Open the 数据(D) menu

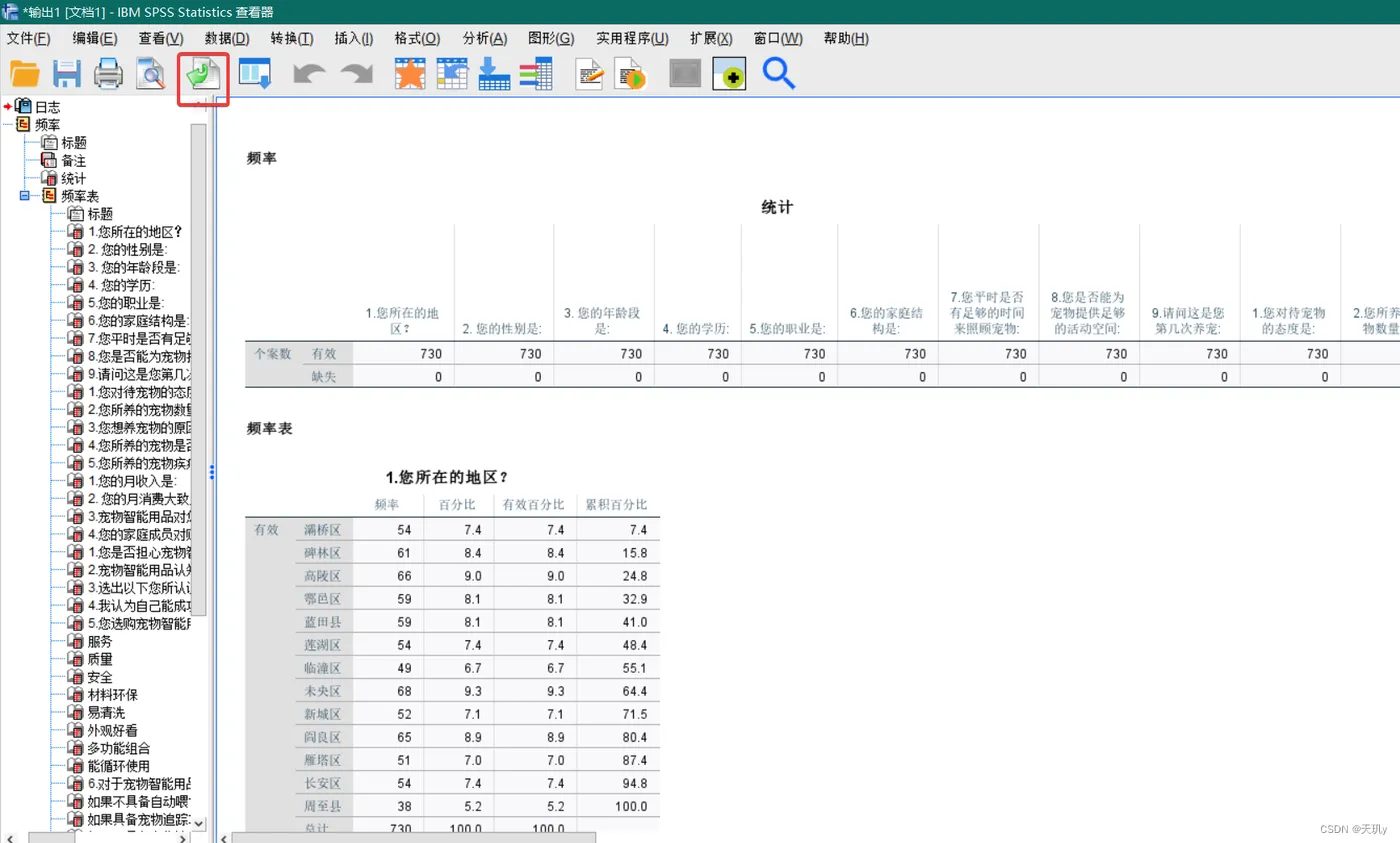click(x=227, y=39)
